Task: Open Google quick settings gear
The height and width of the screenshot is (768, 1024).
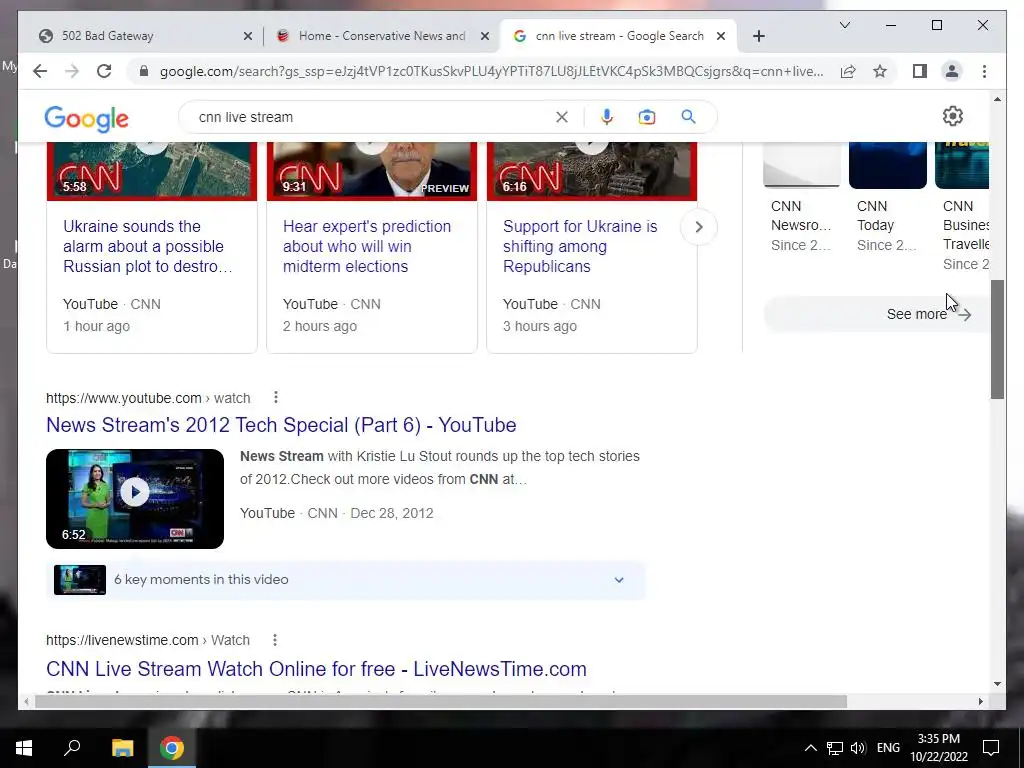Action: (x=953, y=116)
